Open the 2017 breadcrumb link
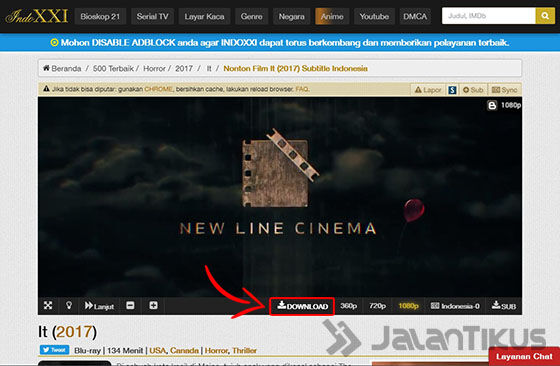The image size is (560, 366). [184, 68]
